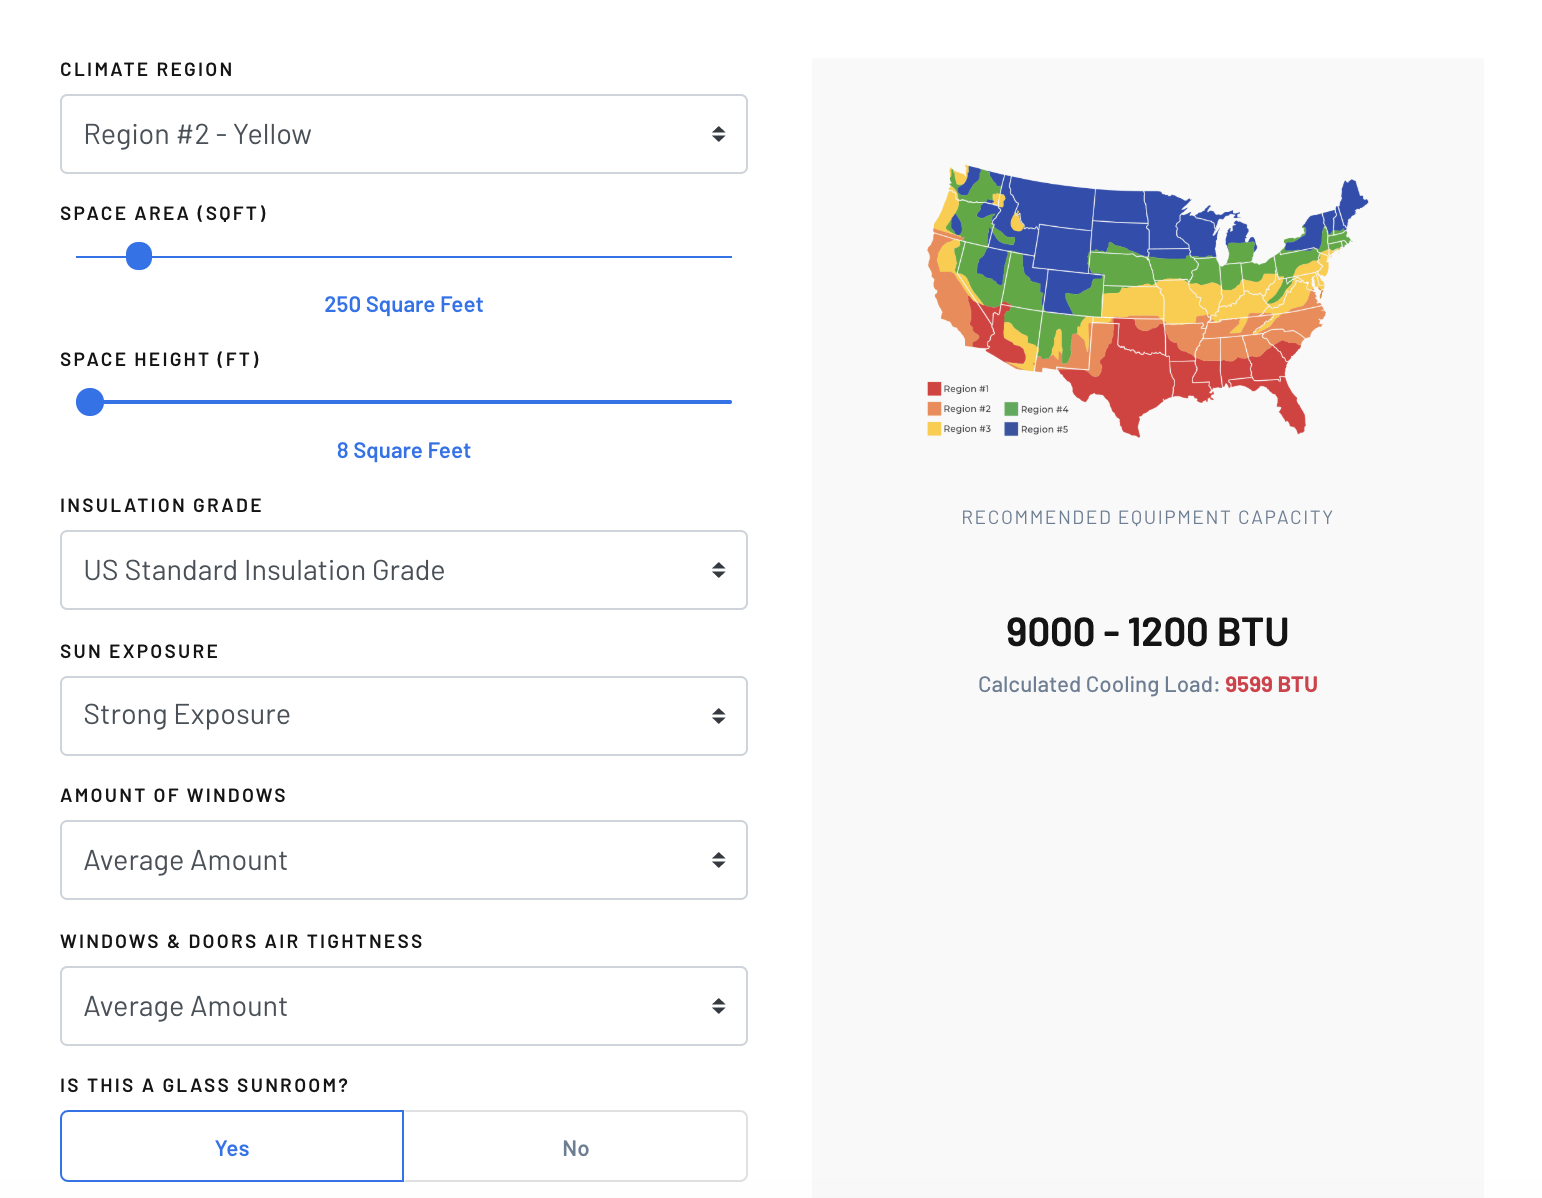Click the red Region #1 legend swatch
The width and height of the screenshot is (1542, 1198).
934,389
